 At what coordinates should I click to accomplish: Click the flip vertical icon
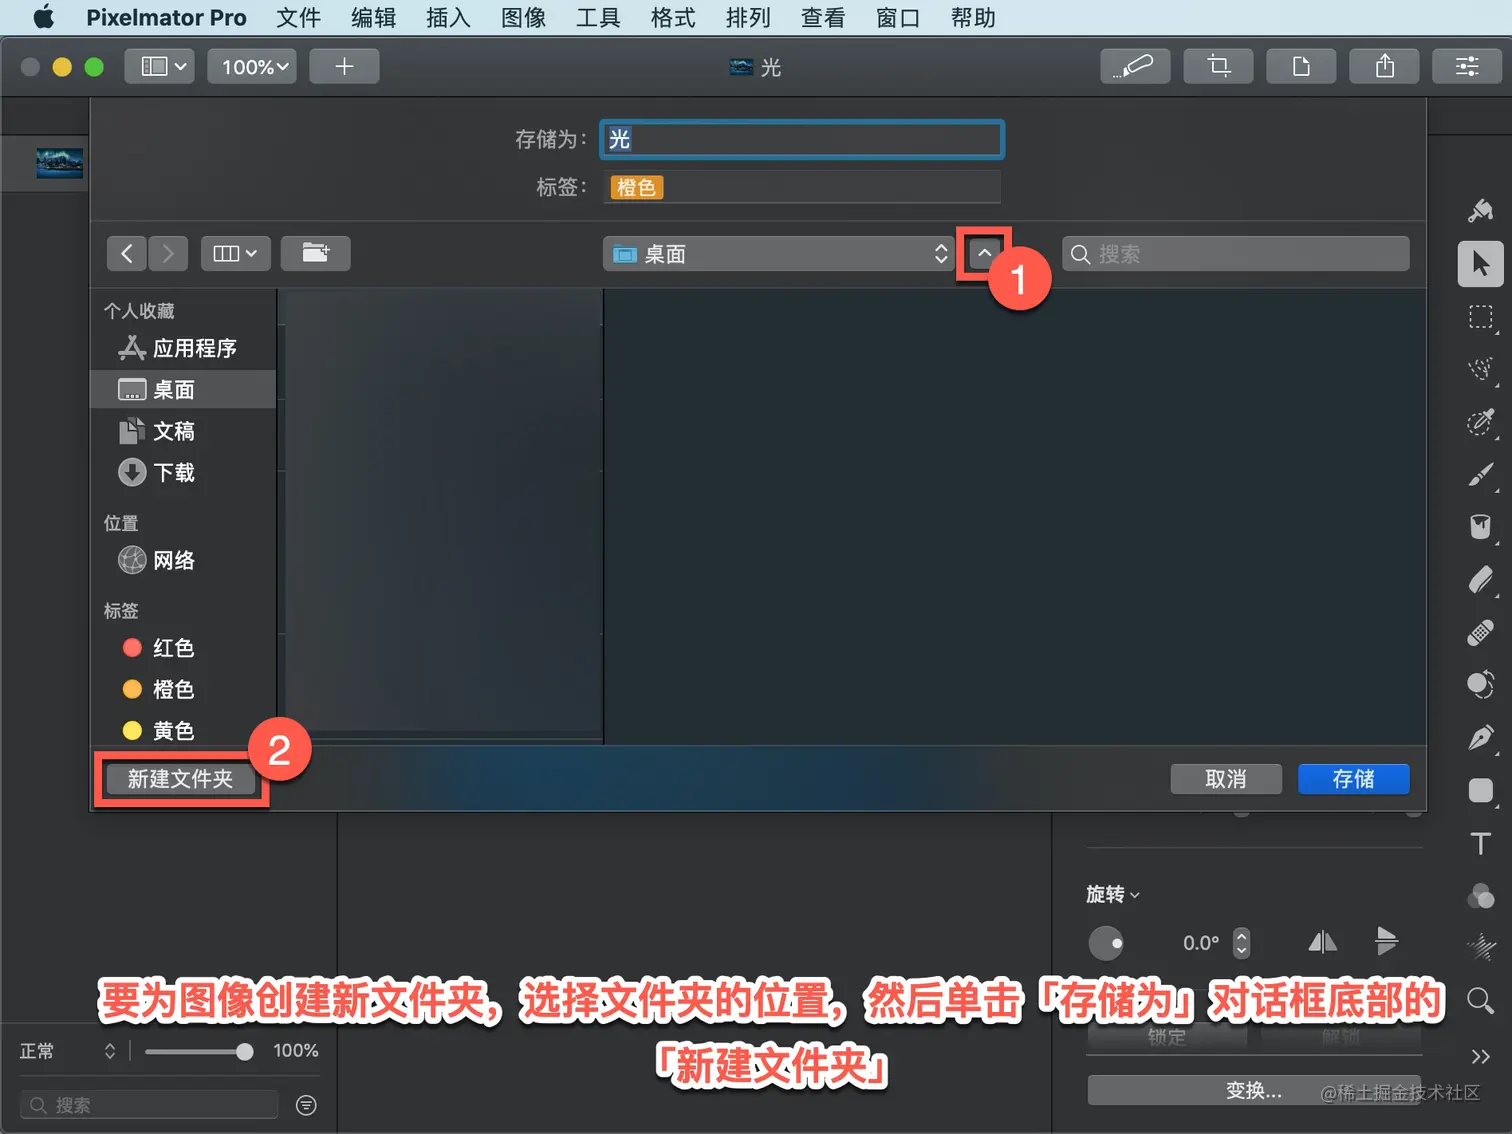1386,941
